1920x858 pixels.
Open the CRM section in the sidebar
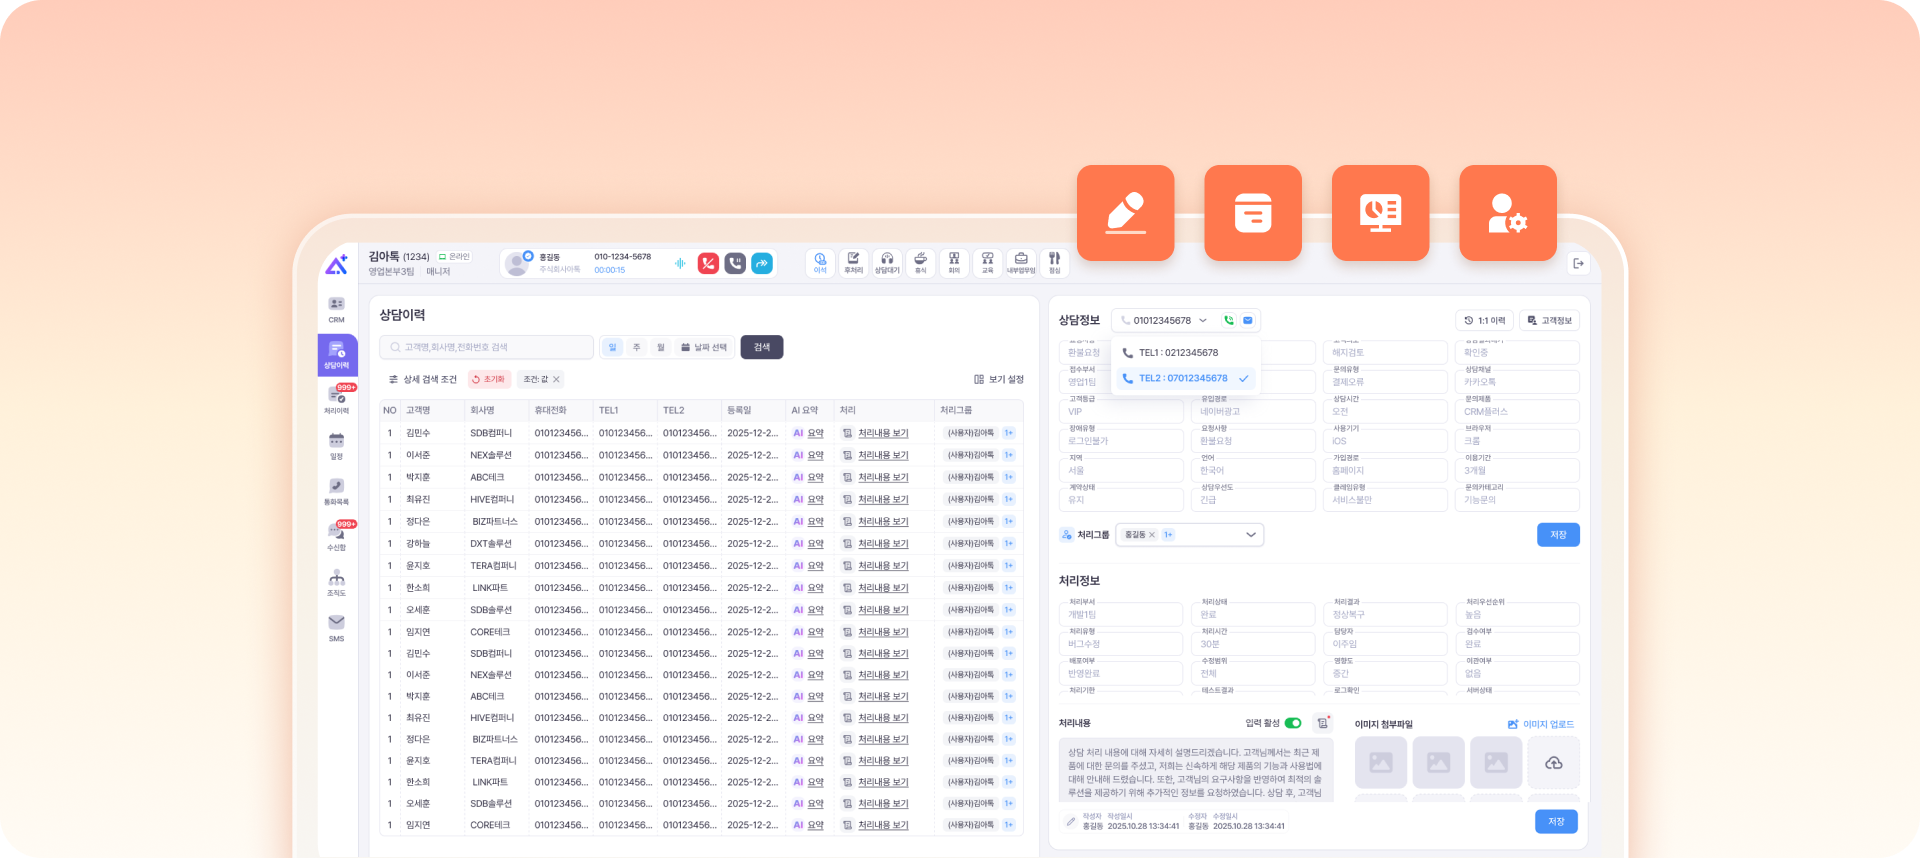pos(337,310)
